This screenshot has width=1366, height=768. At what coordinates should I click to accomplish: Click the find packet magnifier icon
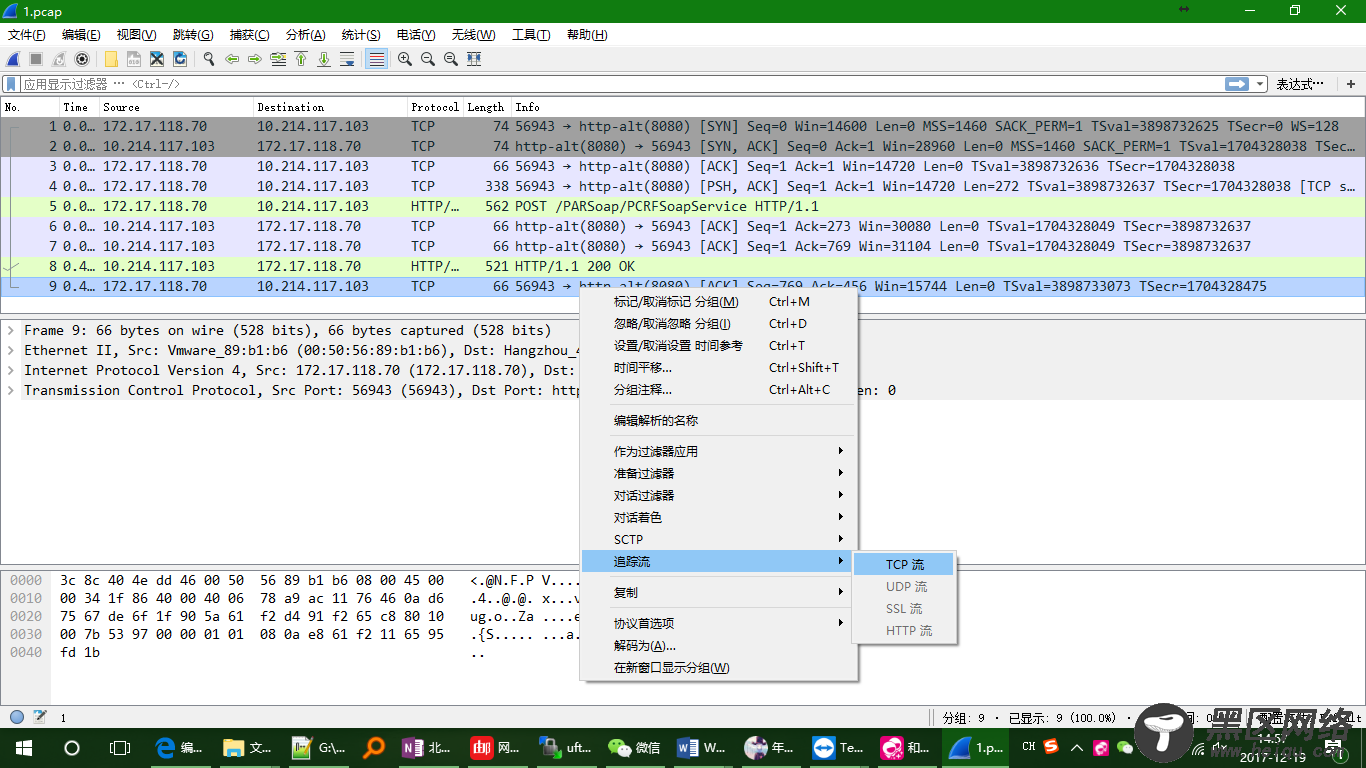pyautogui.click(x=209, y=59)
